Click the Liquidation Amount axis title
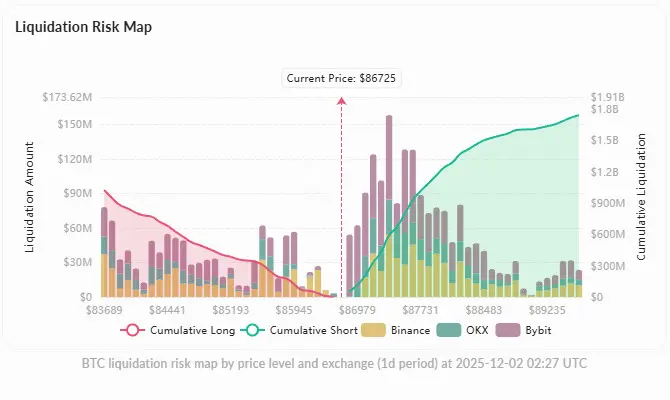This screenshot has width=670, height=400. coord(31,198)
